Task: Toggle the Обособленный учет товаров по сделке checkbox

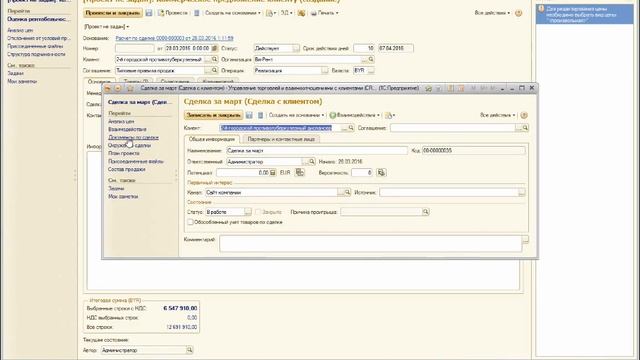Action: tap(190, 222)
